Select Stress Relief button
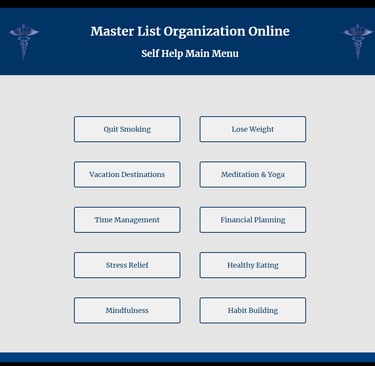 127,265
